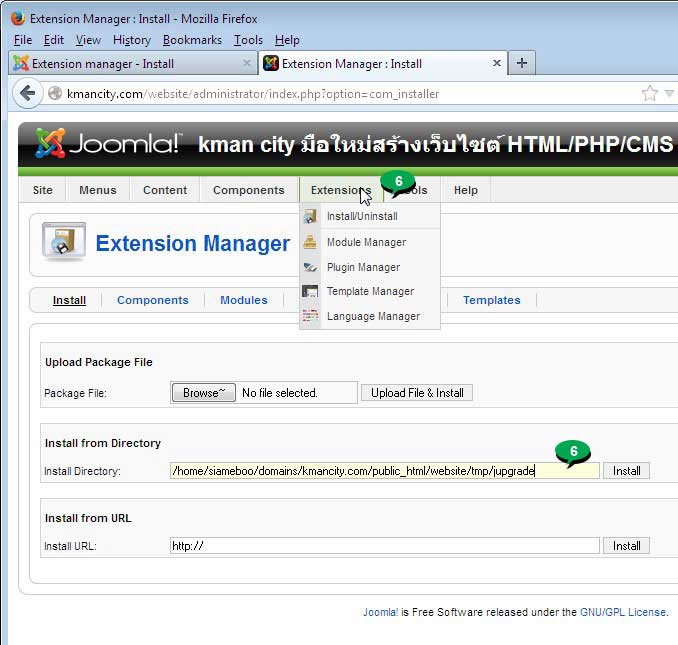Click Firefox logo in title bar
This screenshot has width=678, height=645.
18,18
